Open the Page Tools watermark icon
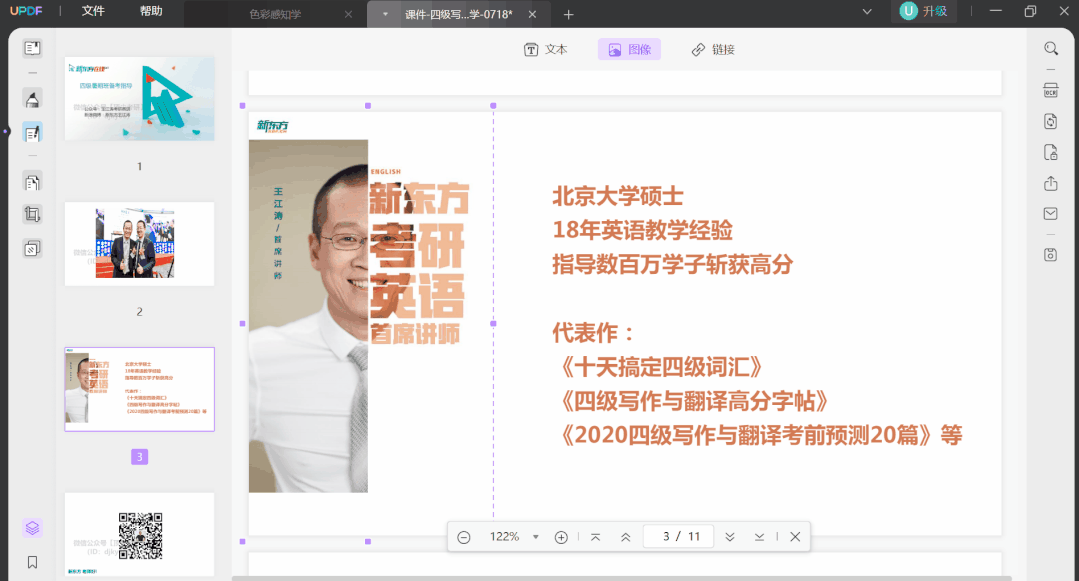The width and height of the screenshot is (1079, 581). point(32,248)
